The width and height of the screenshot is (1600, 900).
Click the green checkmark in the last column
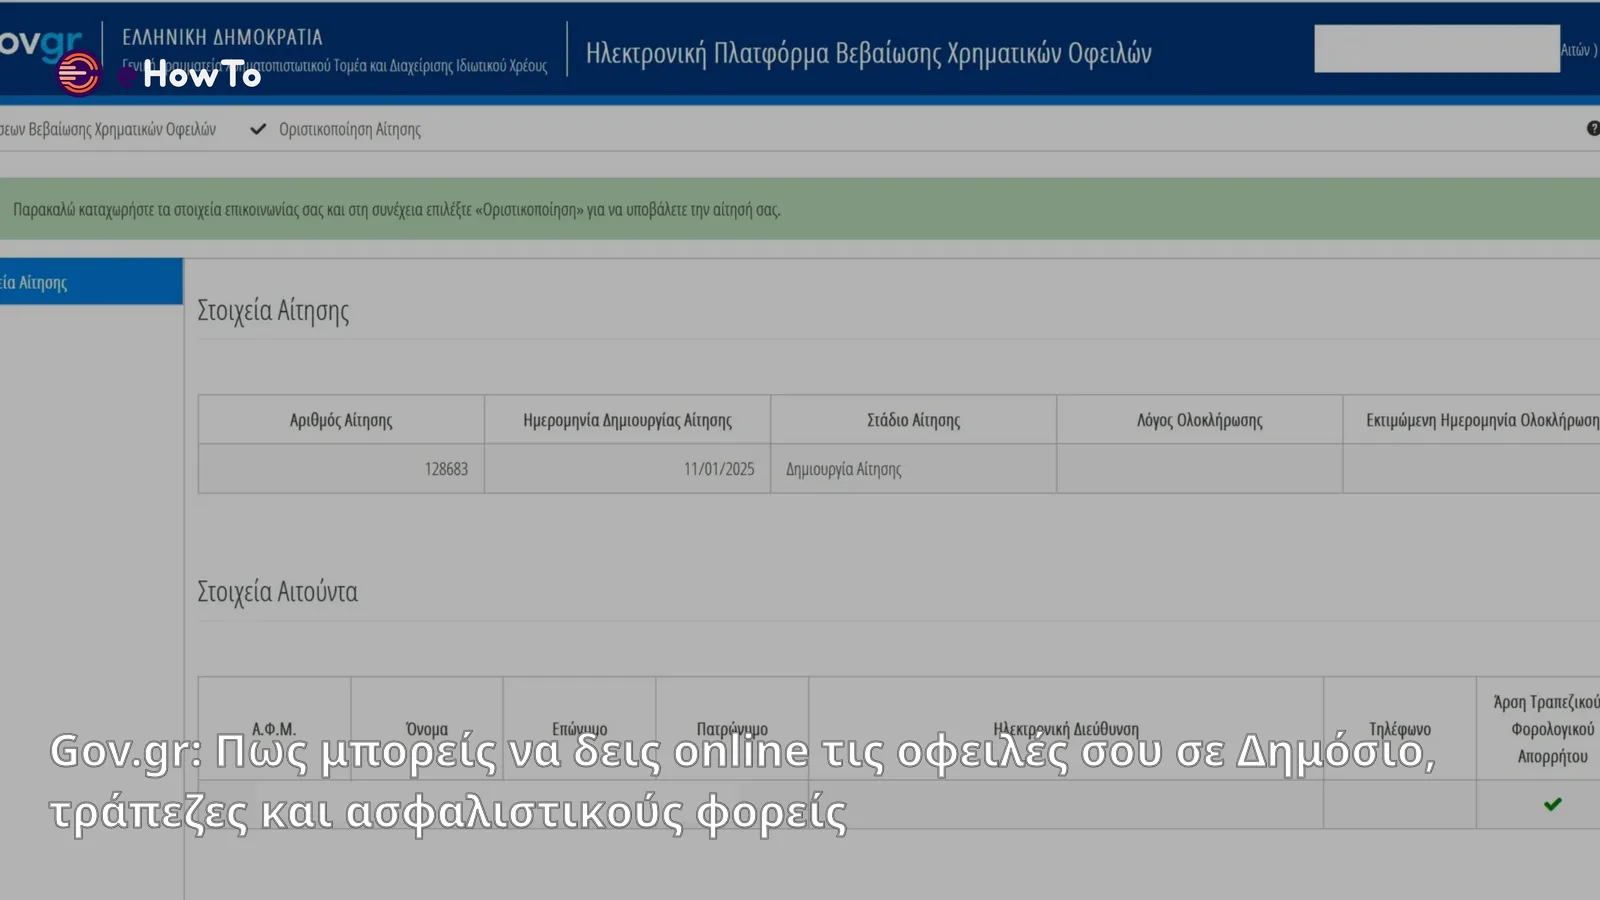pyautogui.click(x=1554, y=804)
